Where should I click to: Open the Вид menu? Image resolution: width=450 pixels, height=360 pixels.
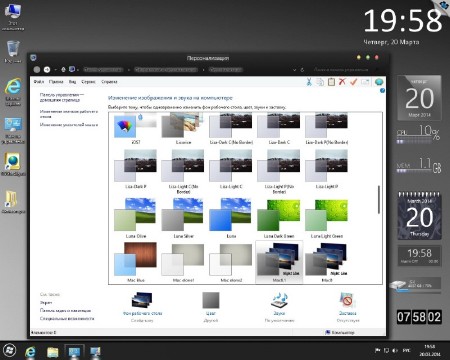pyautogui.click(x=72, y=82)
